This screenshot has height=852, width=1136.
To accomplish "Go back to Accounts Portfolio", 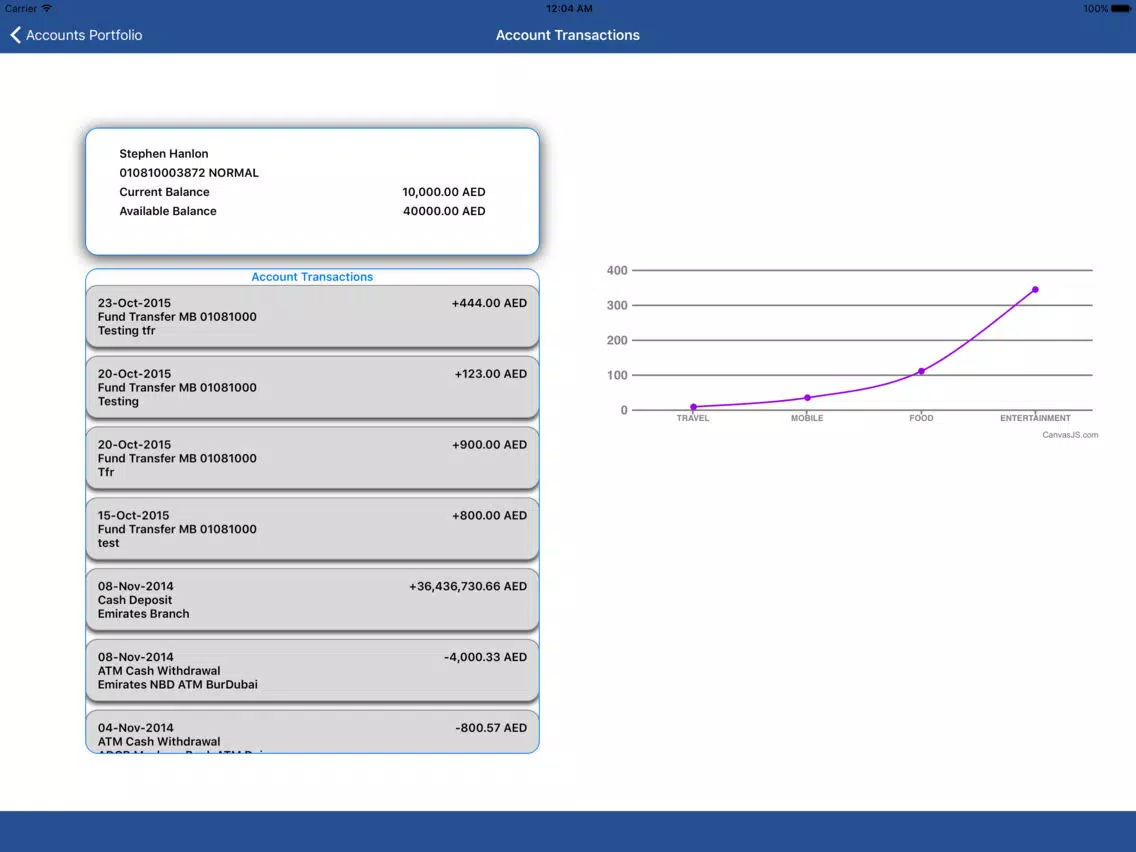I will (76, 35).
